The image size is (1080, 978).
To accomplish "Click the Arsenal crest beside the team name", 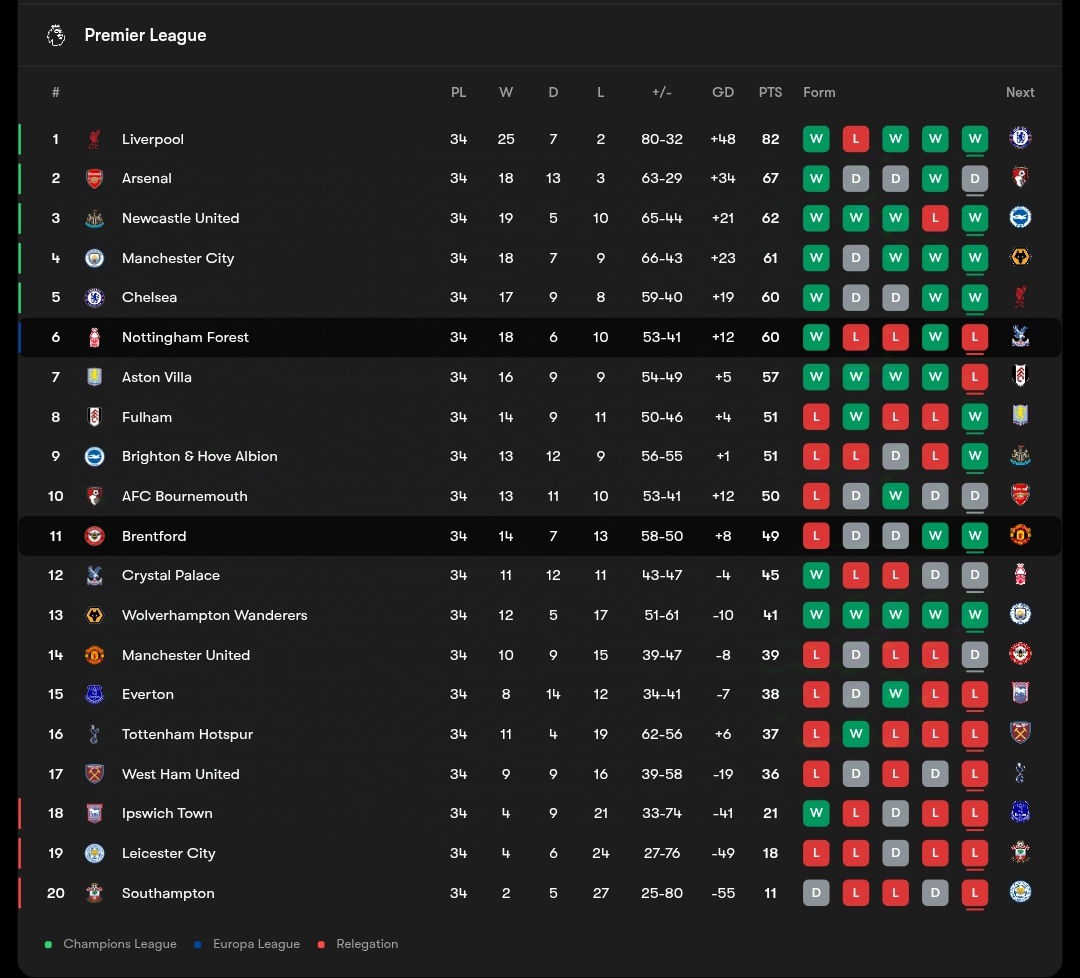I will pyautogui.click(x=94, y=179).
